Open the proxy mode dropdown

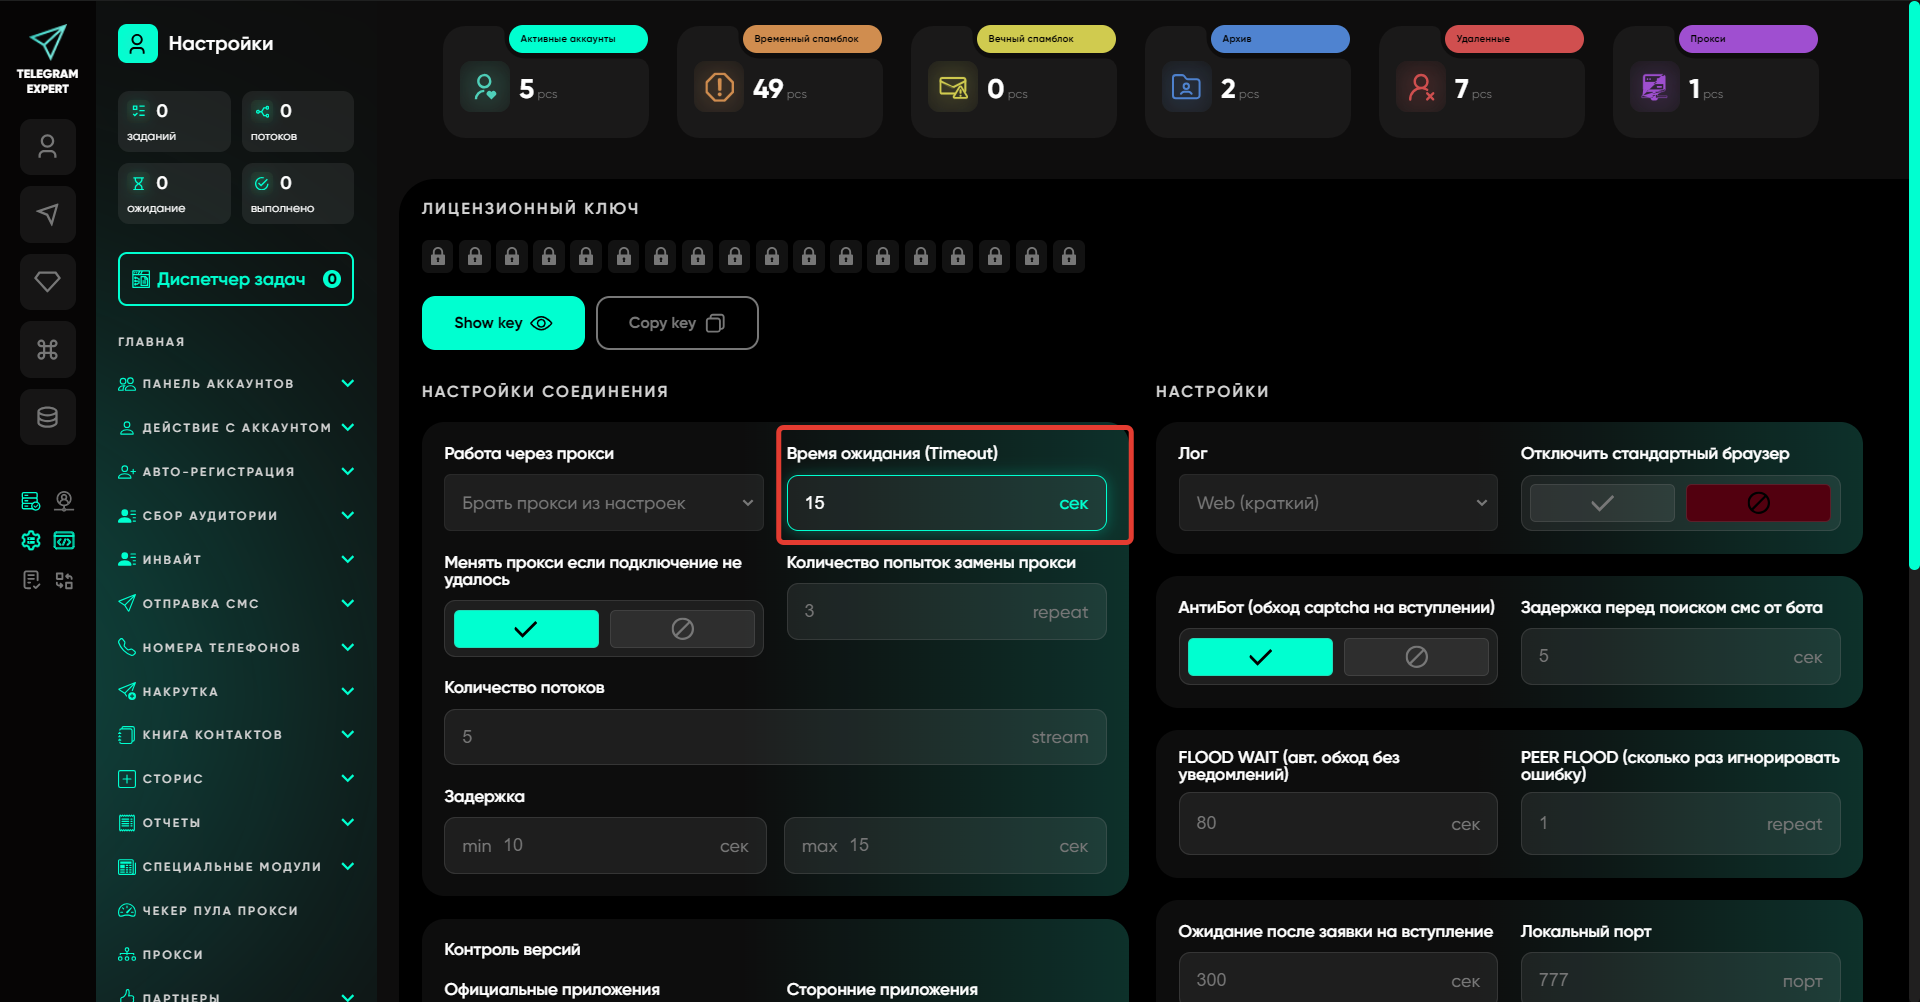(603, 503)
